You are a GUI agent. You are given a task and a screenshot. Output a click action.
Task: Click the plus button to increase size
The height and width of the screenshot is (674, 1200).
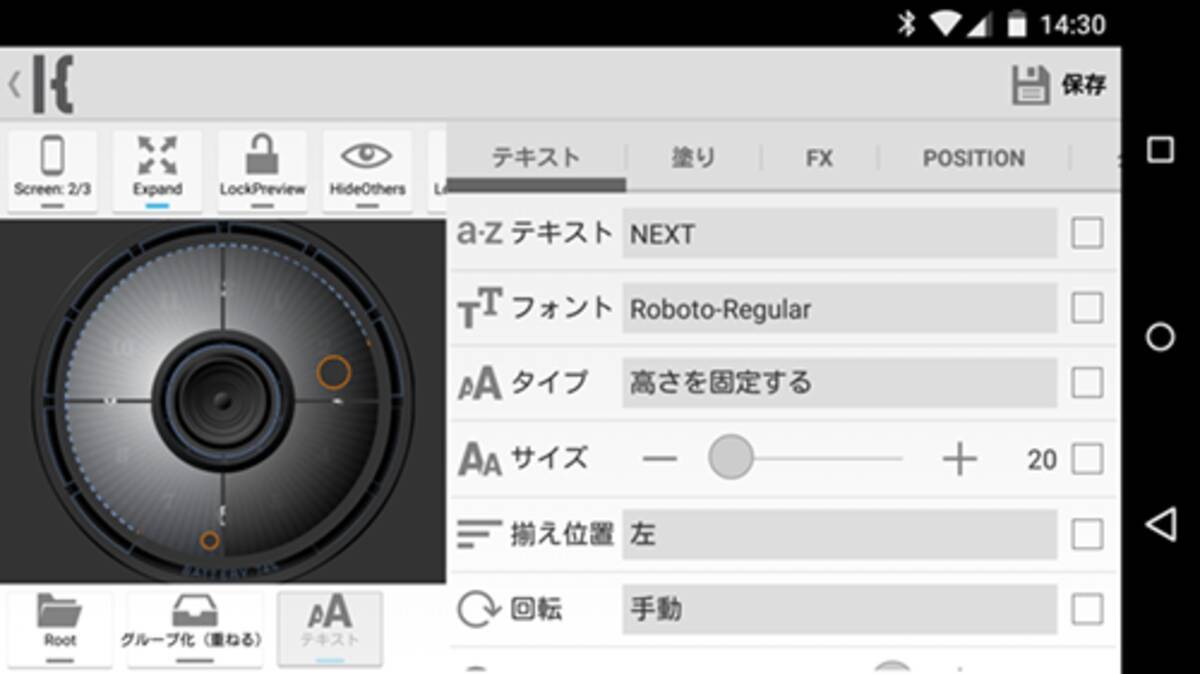click(958, 459)
